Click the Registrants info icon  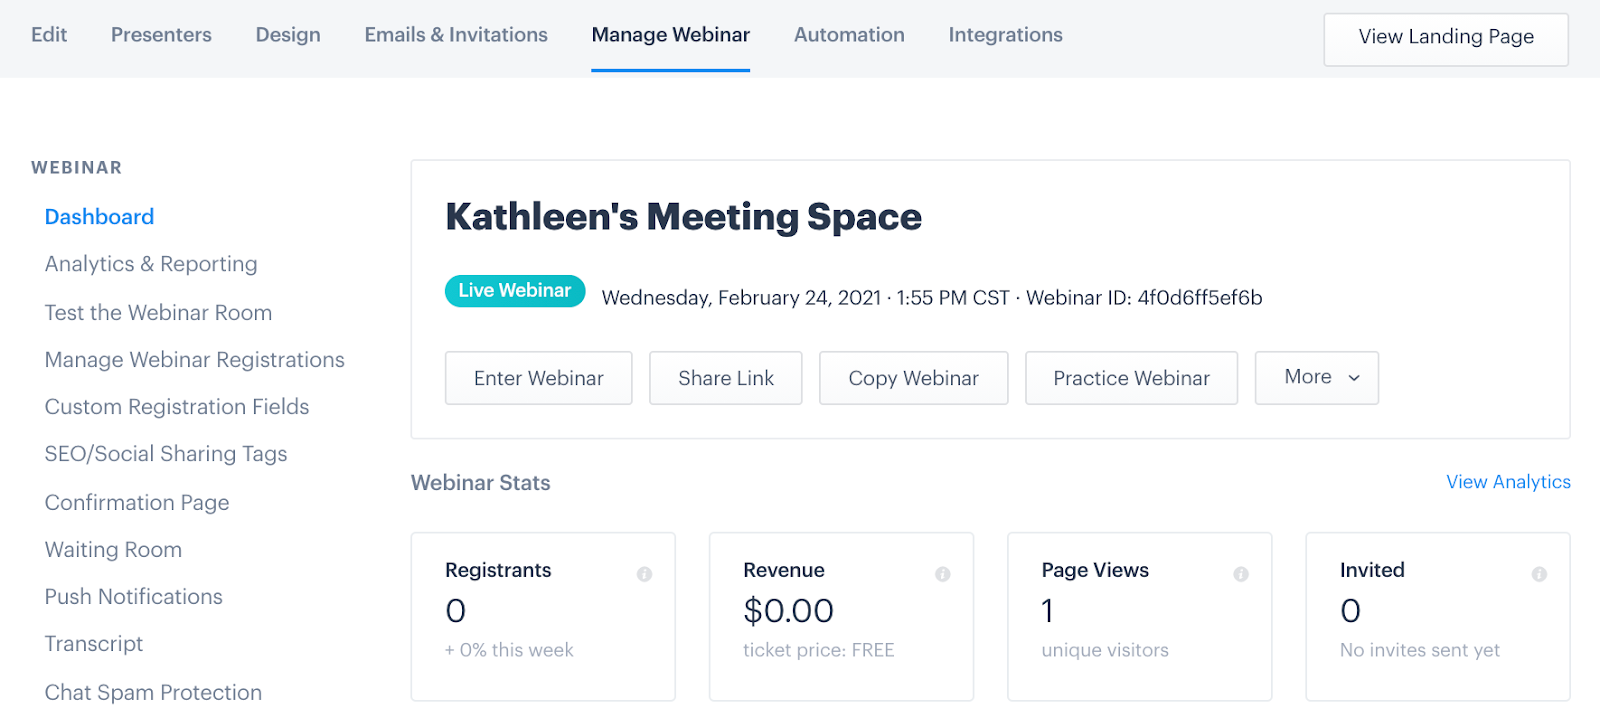pos(644,574)
